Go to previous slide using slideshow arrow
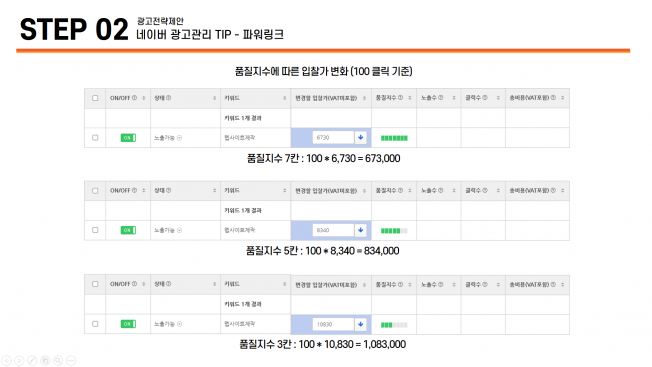 coord(6,360)
